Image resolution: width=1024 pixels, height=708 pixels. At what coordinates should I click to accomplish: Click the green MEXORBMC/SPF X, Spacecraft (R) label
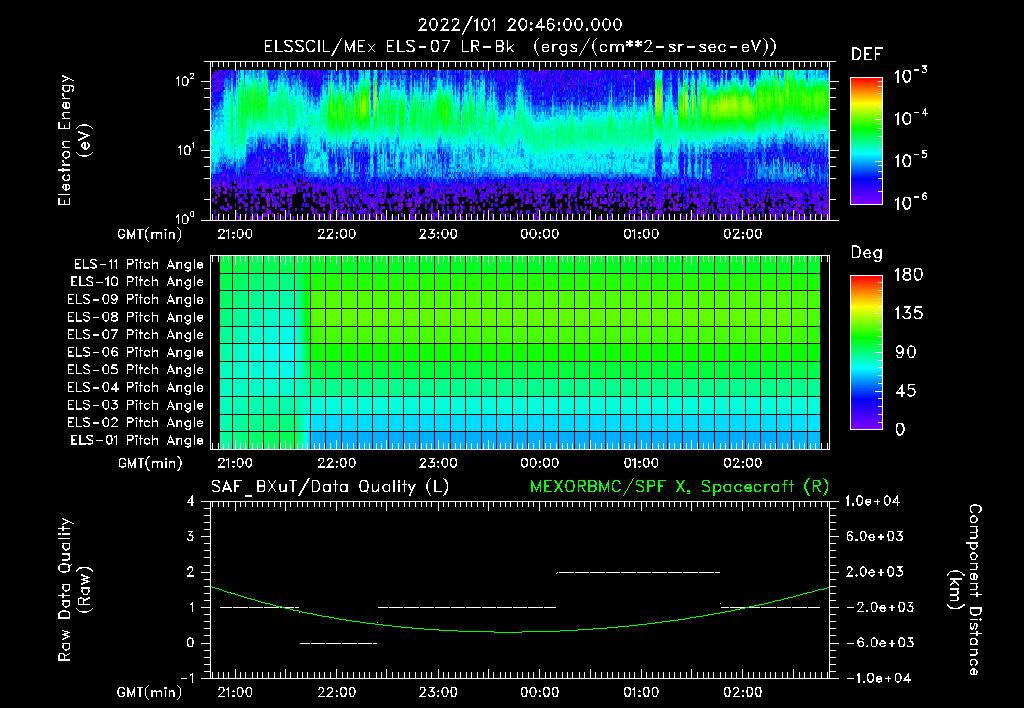(x=679, y=487)
